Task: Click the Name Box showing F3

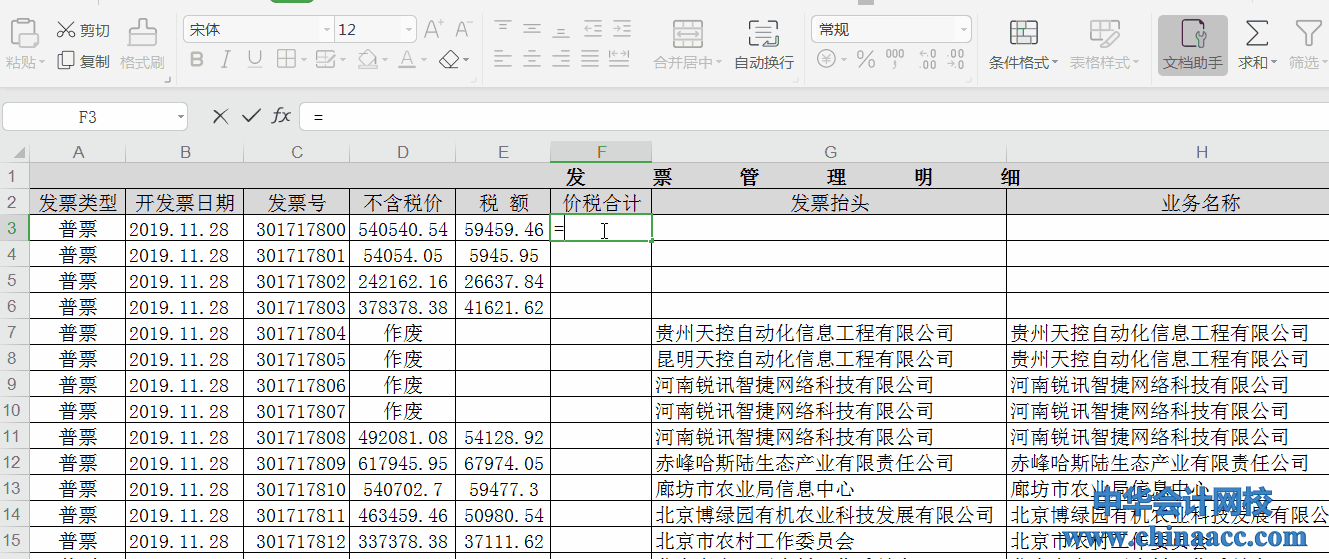Action: click(88, 117)
